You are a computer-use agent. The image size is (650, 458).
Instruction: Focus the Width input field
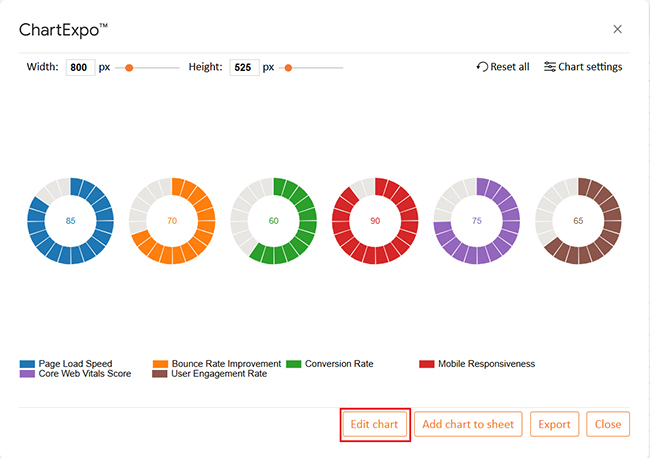point(80,68)
